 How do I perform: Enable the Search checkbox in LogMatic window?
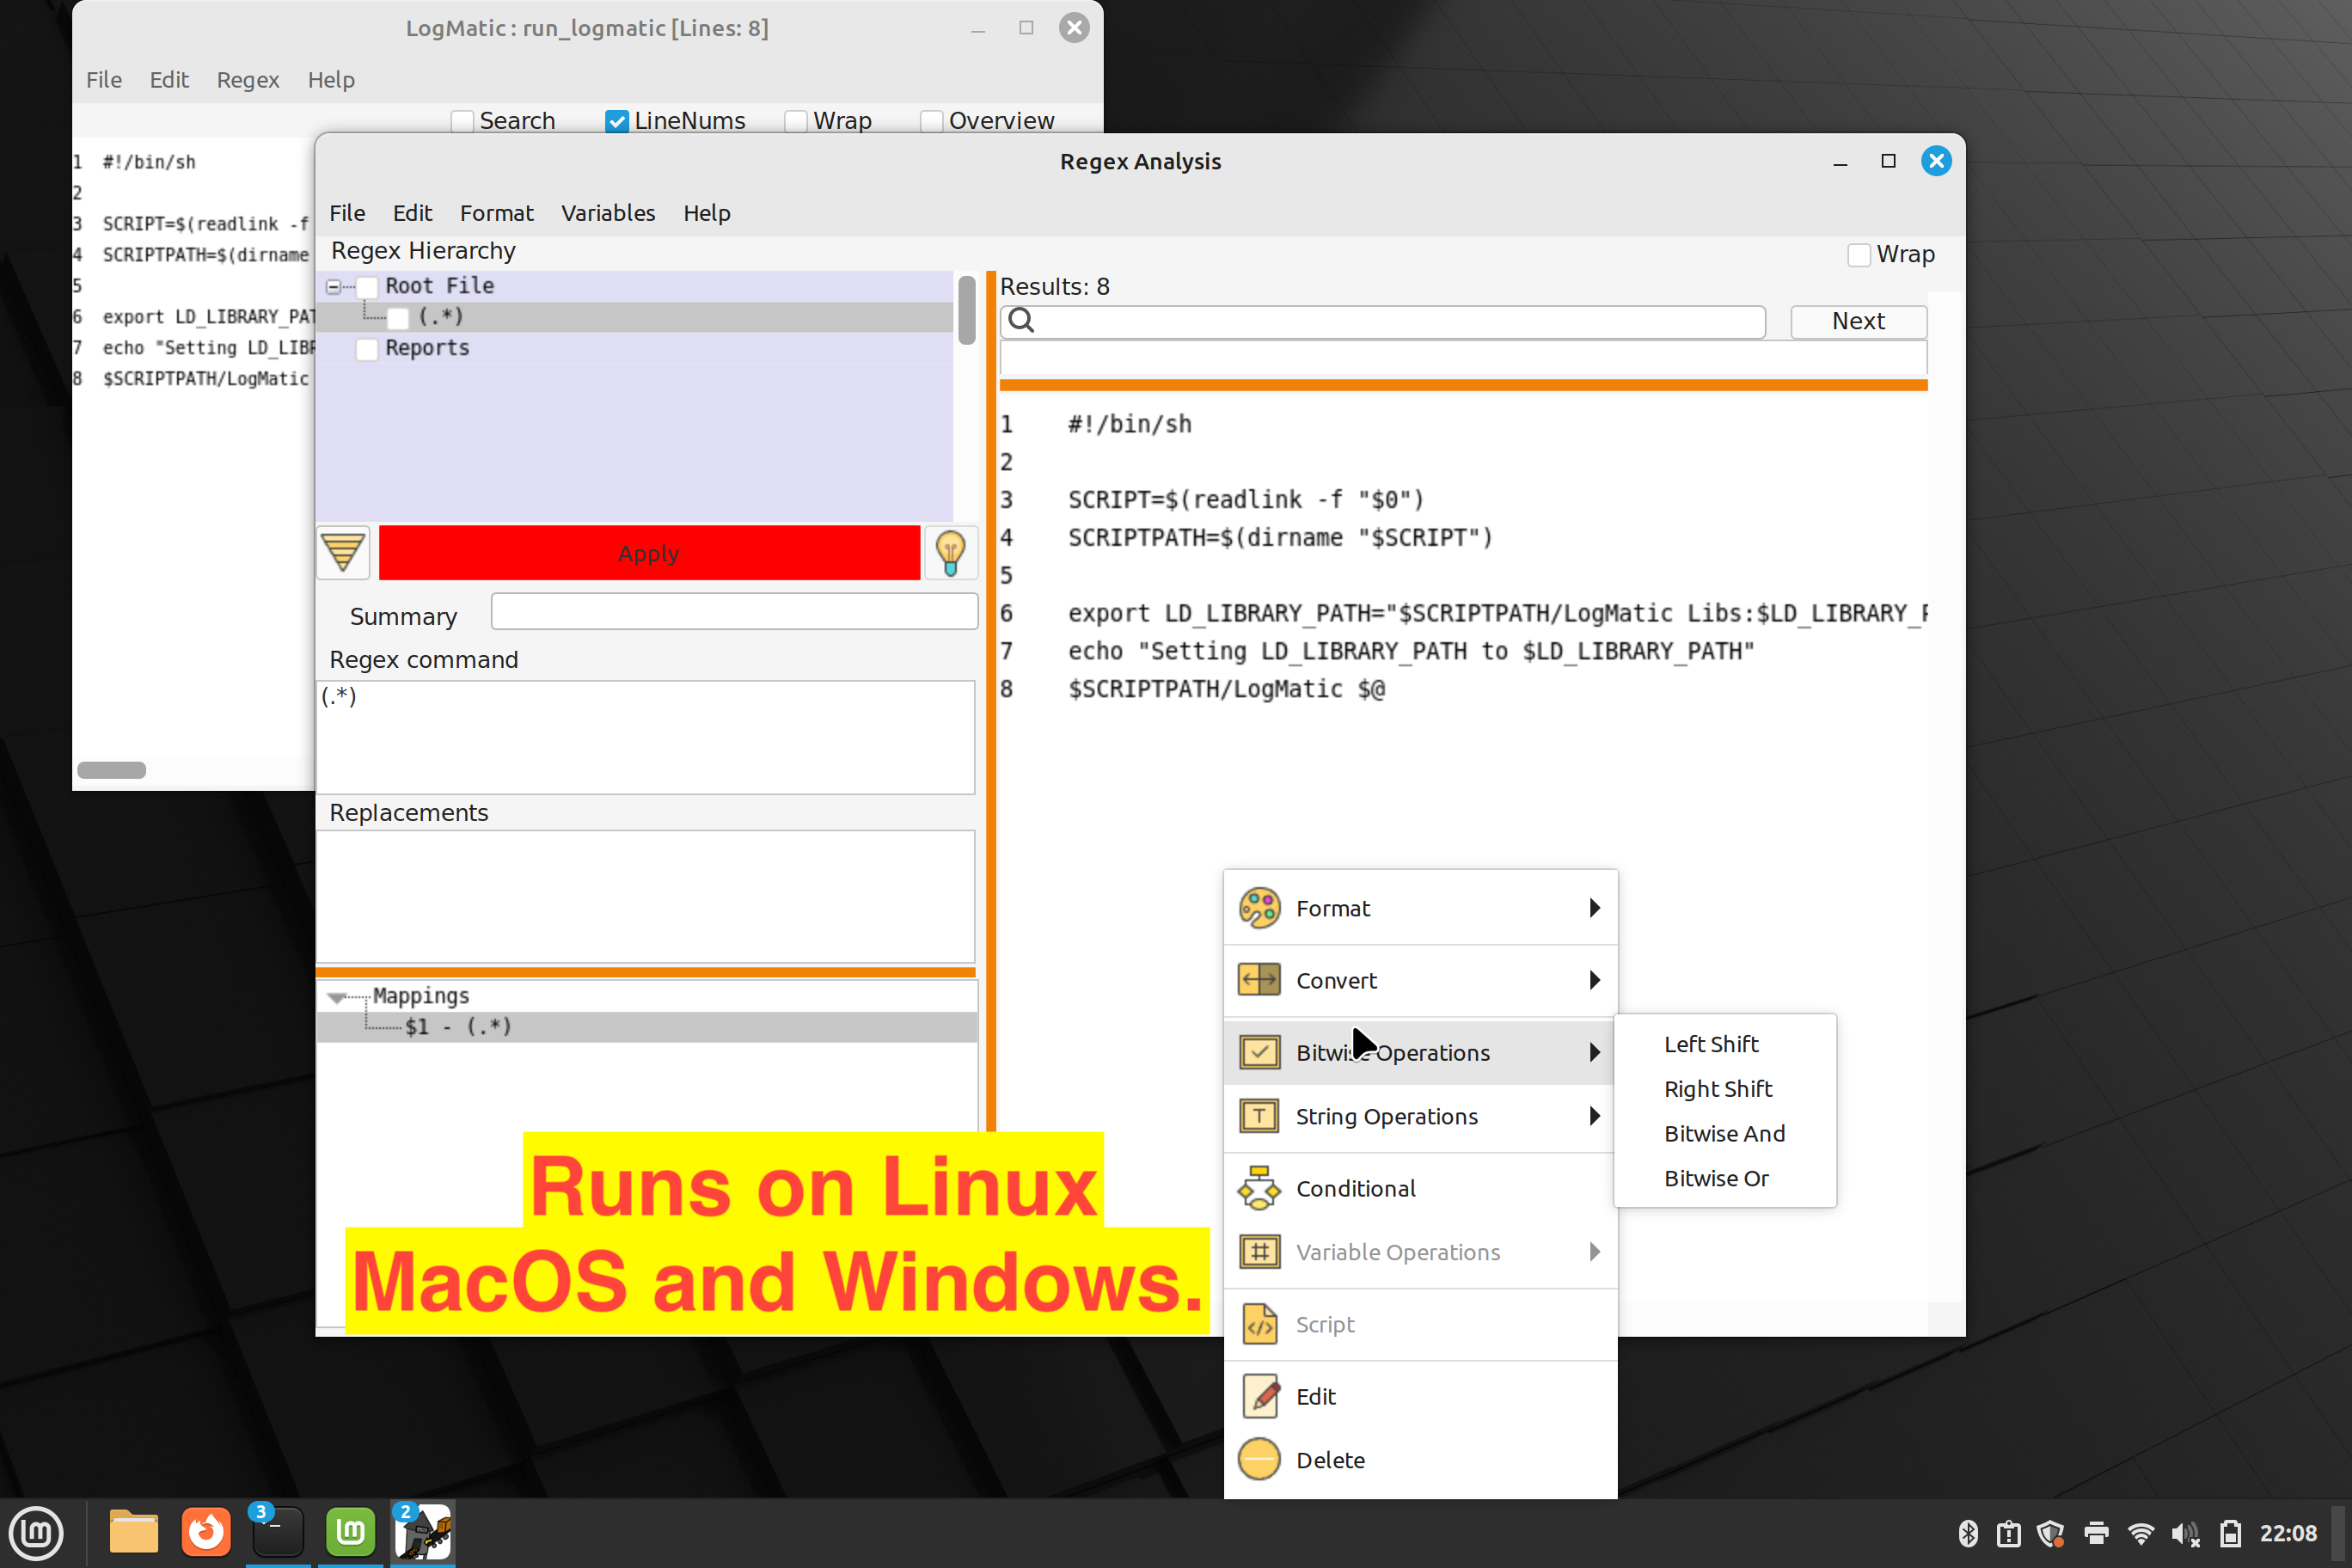click(x=462, y=121)
